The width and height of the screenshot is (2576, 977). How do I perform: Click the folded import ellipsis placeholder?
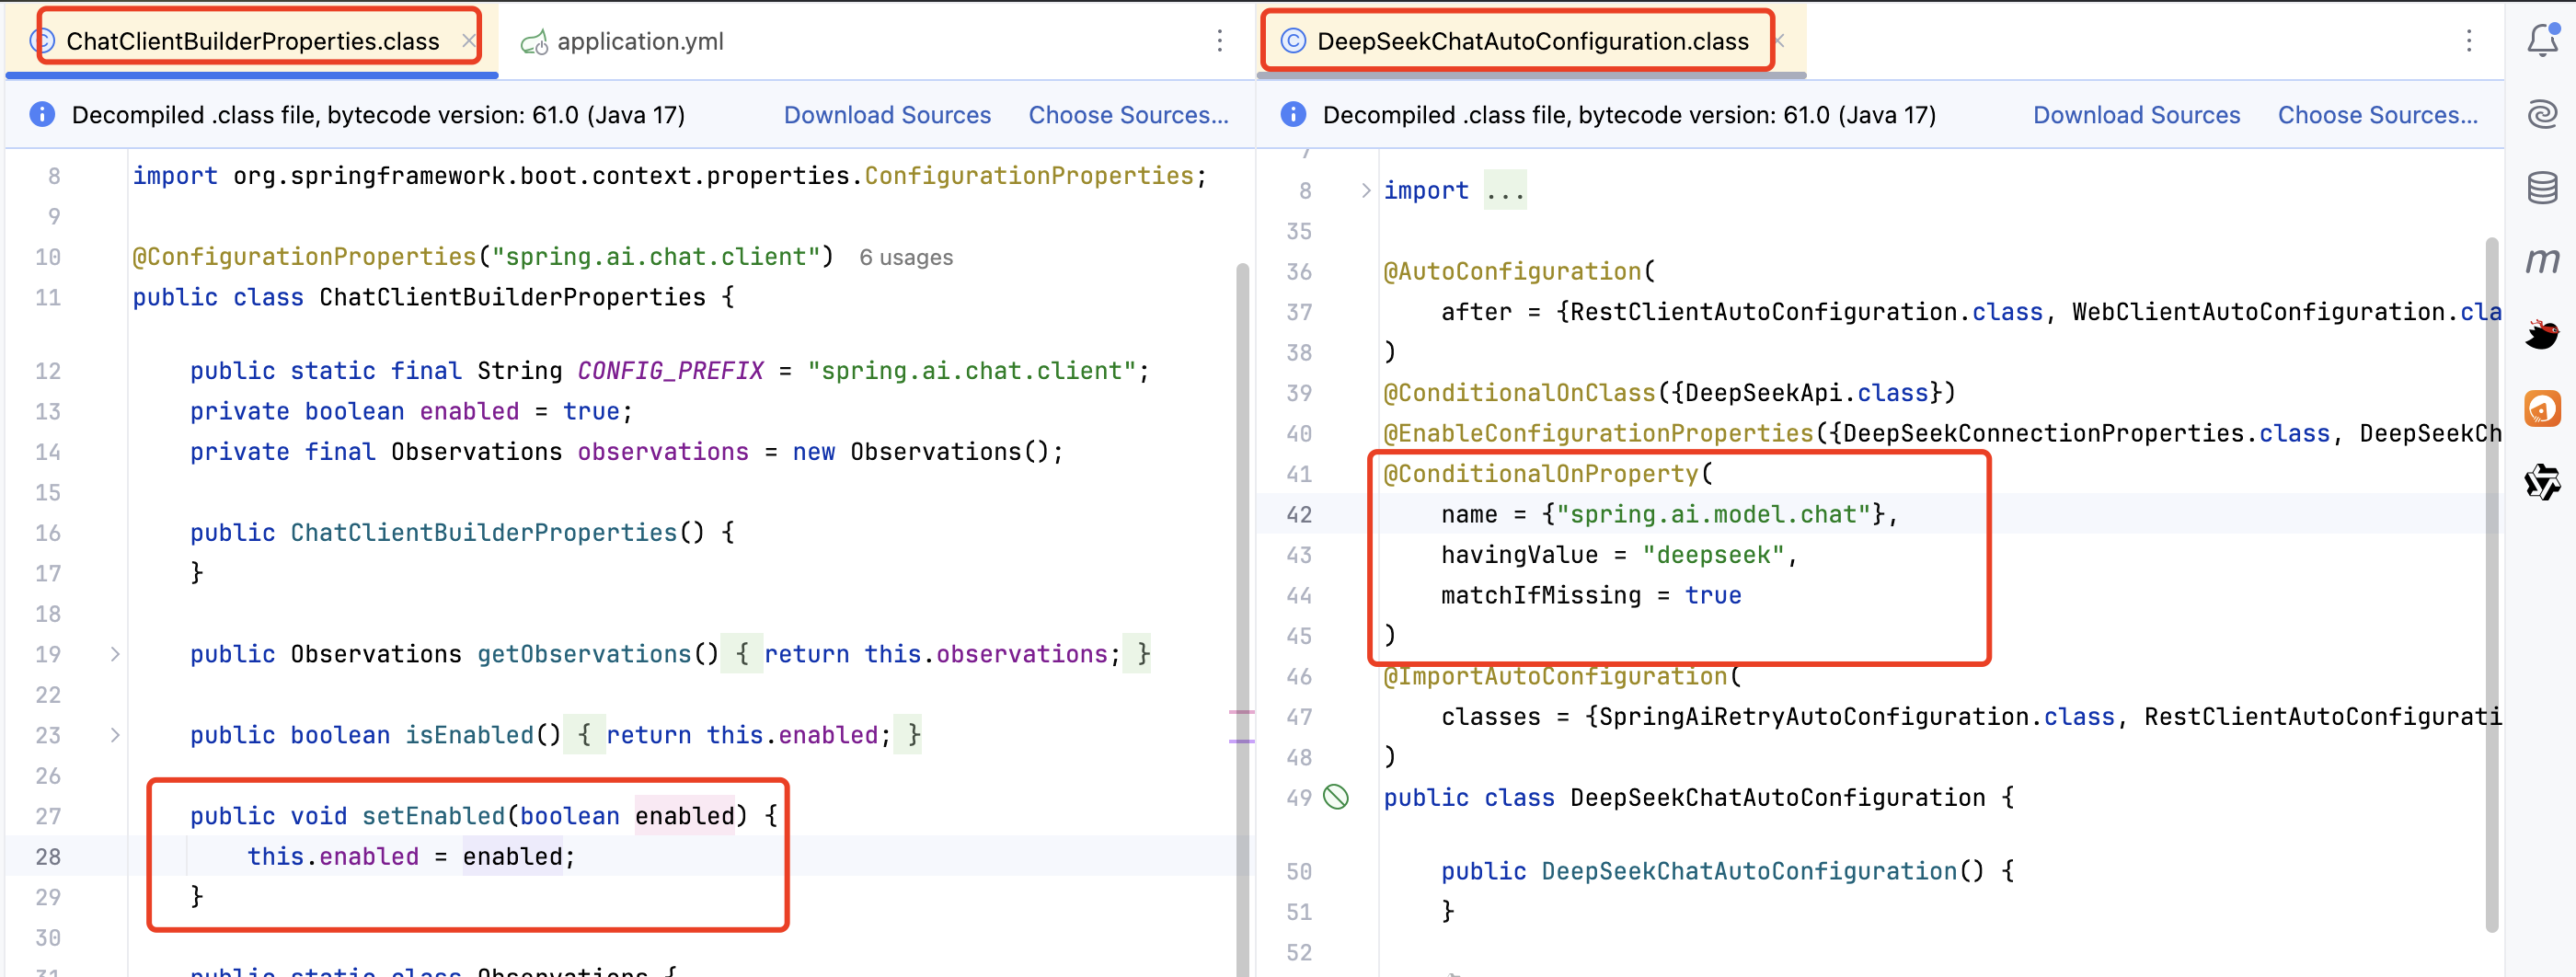pos(1505,190)
